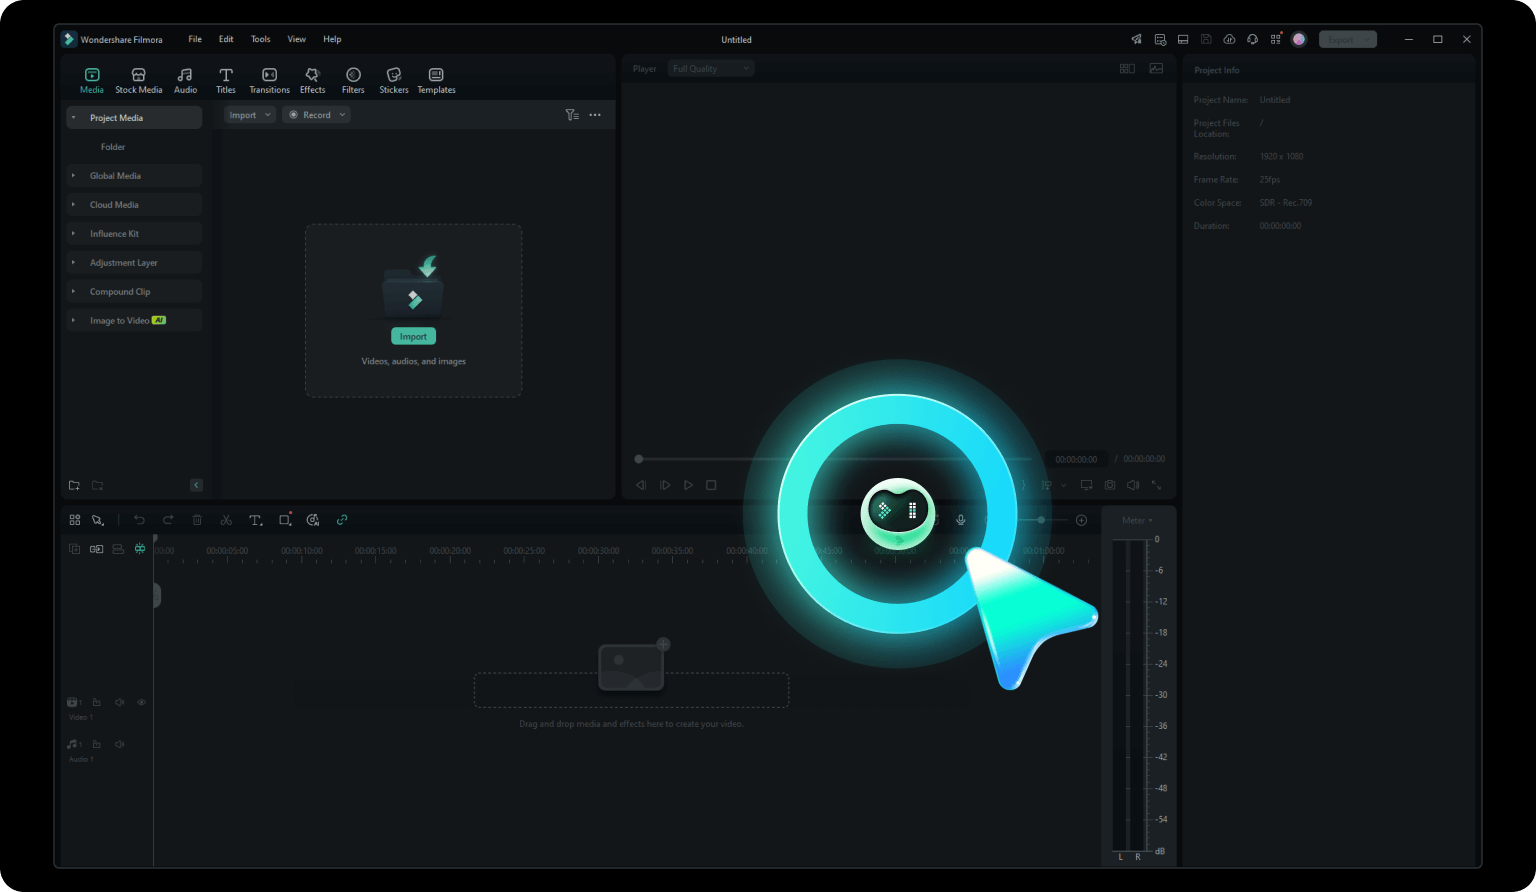Zoom in the timeline with plus icon

click(x=1081, y=520)
